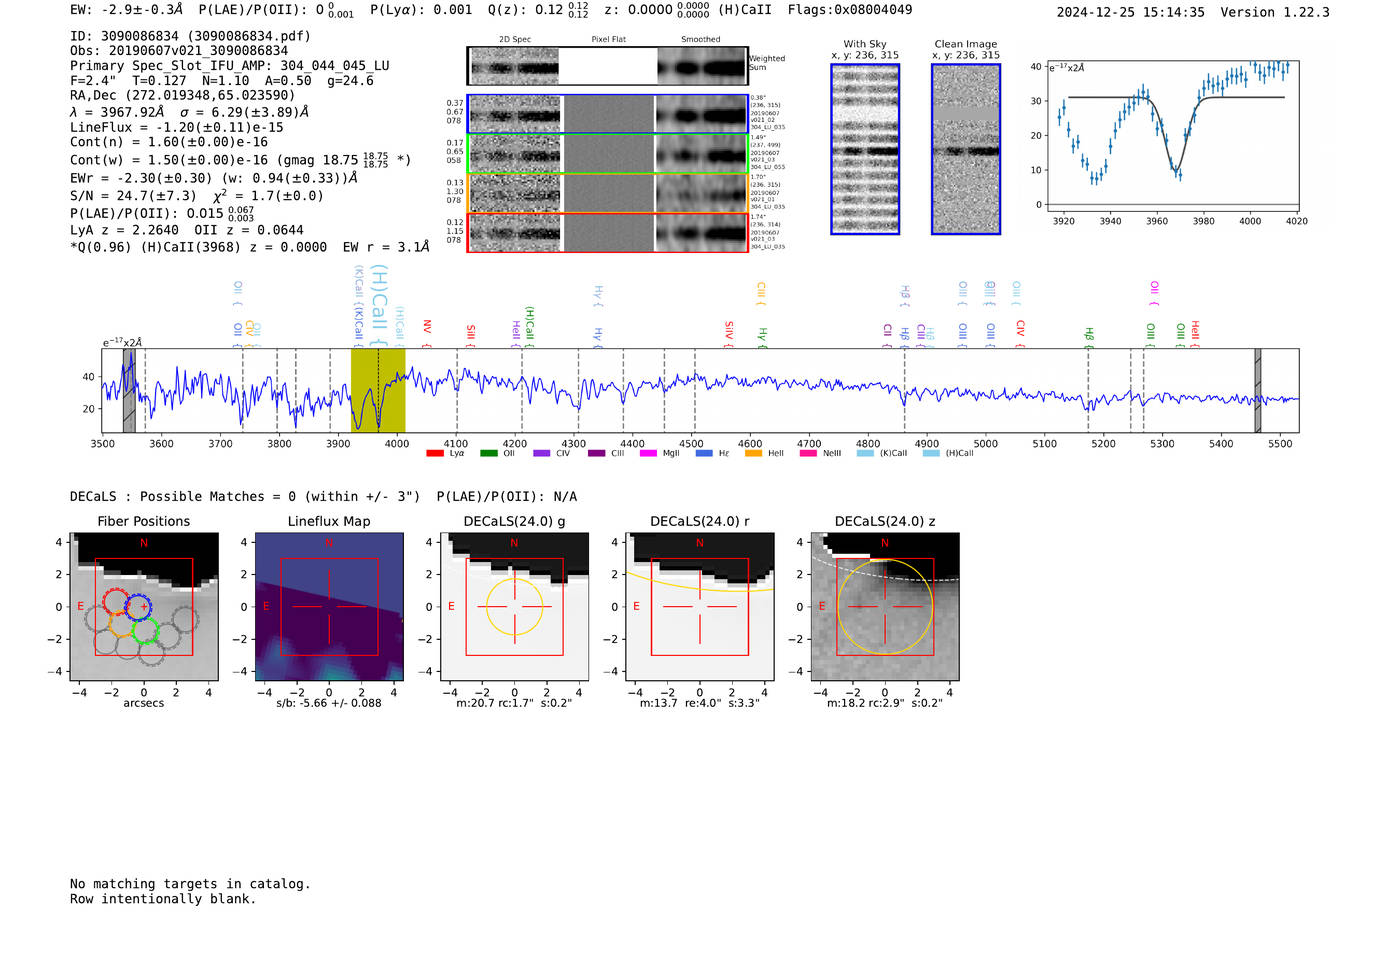Click the m:20.7 rc:1.7" caption

[514, 703]
